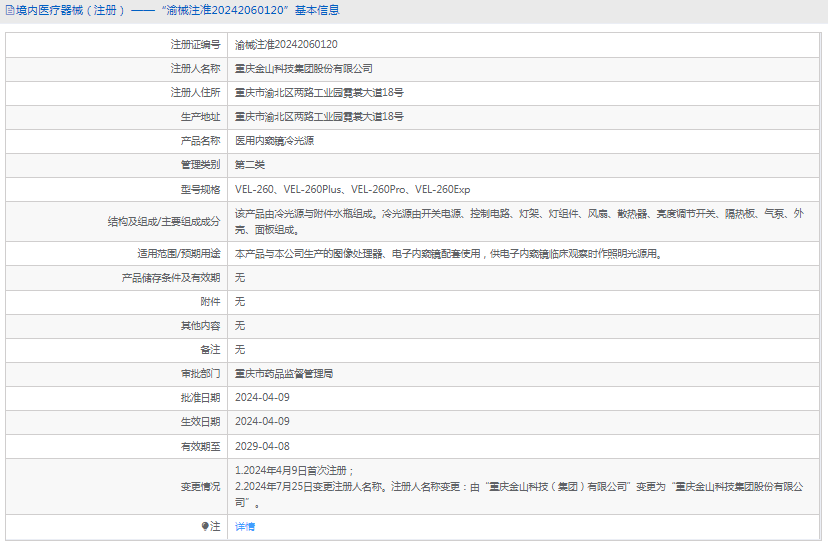Click the 适用范围/预期用途 label

(179, 253)
